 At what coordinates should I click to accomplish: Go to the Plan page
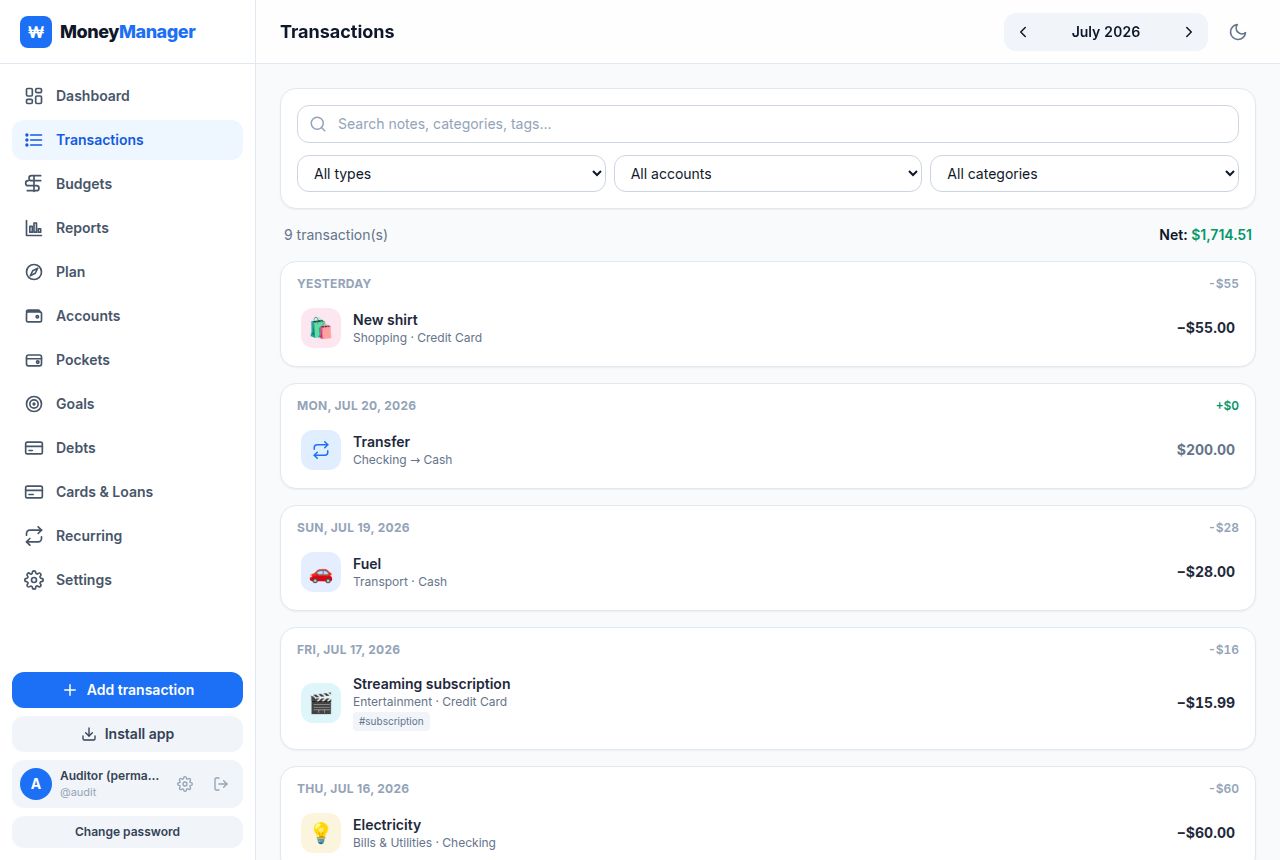coord(127,272)
